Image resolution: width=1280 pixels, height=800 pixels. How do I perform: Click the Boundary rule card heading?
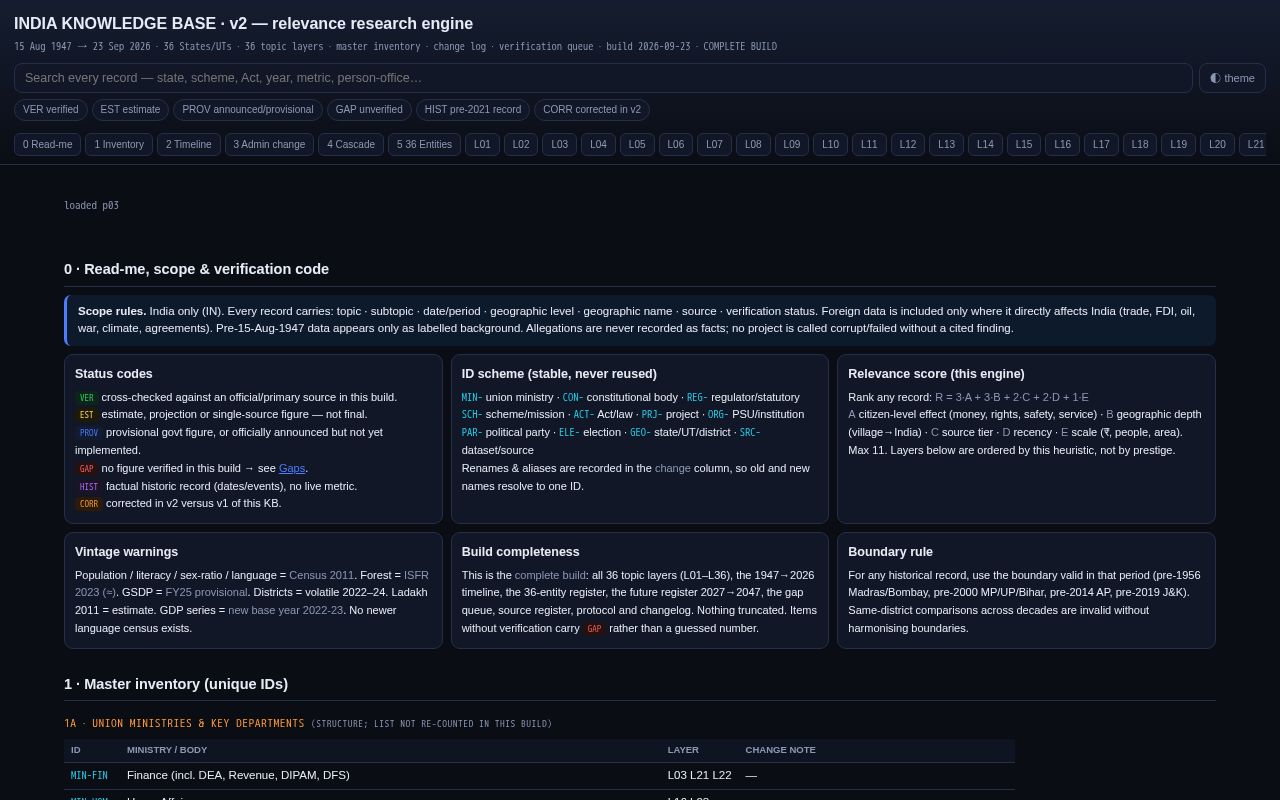[890, 552]
